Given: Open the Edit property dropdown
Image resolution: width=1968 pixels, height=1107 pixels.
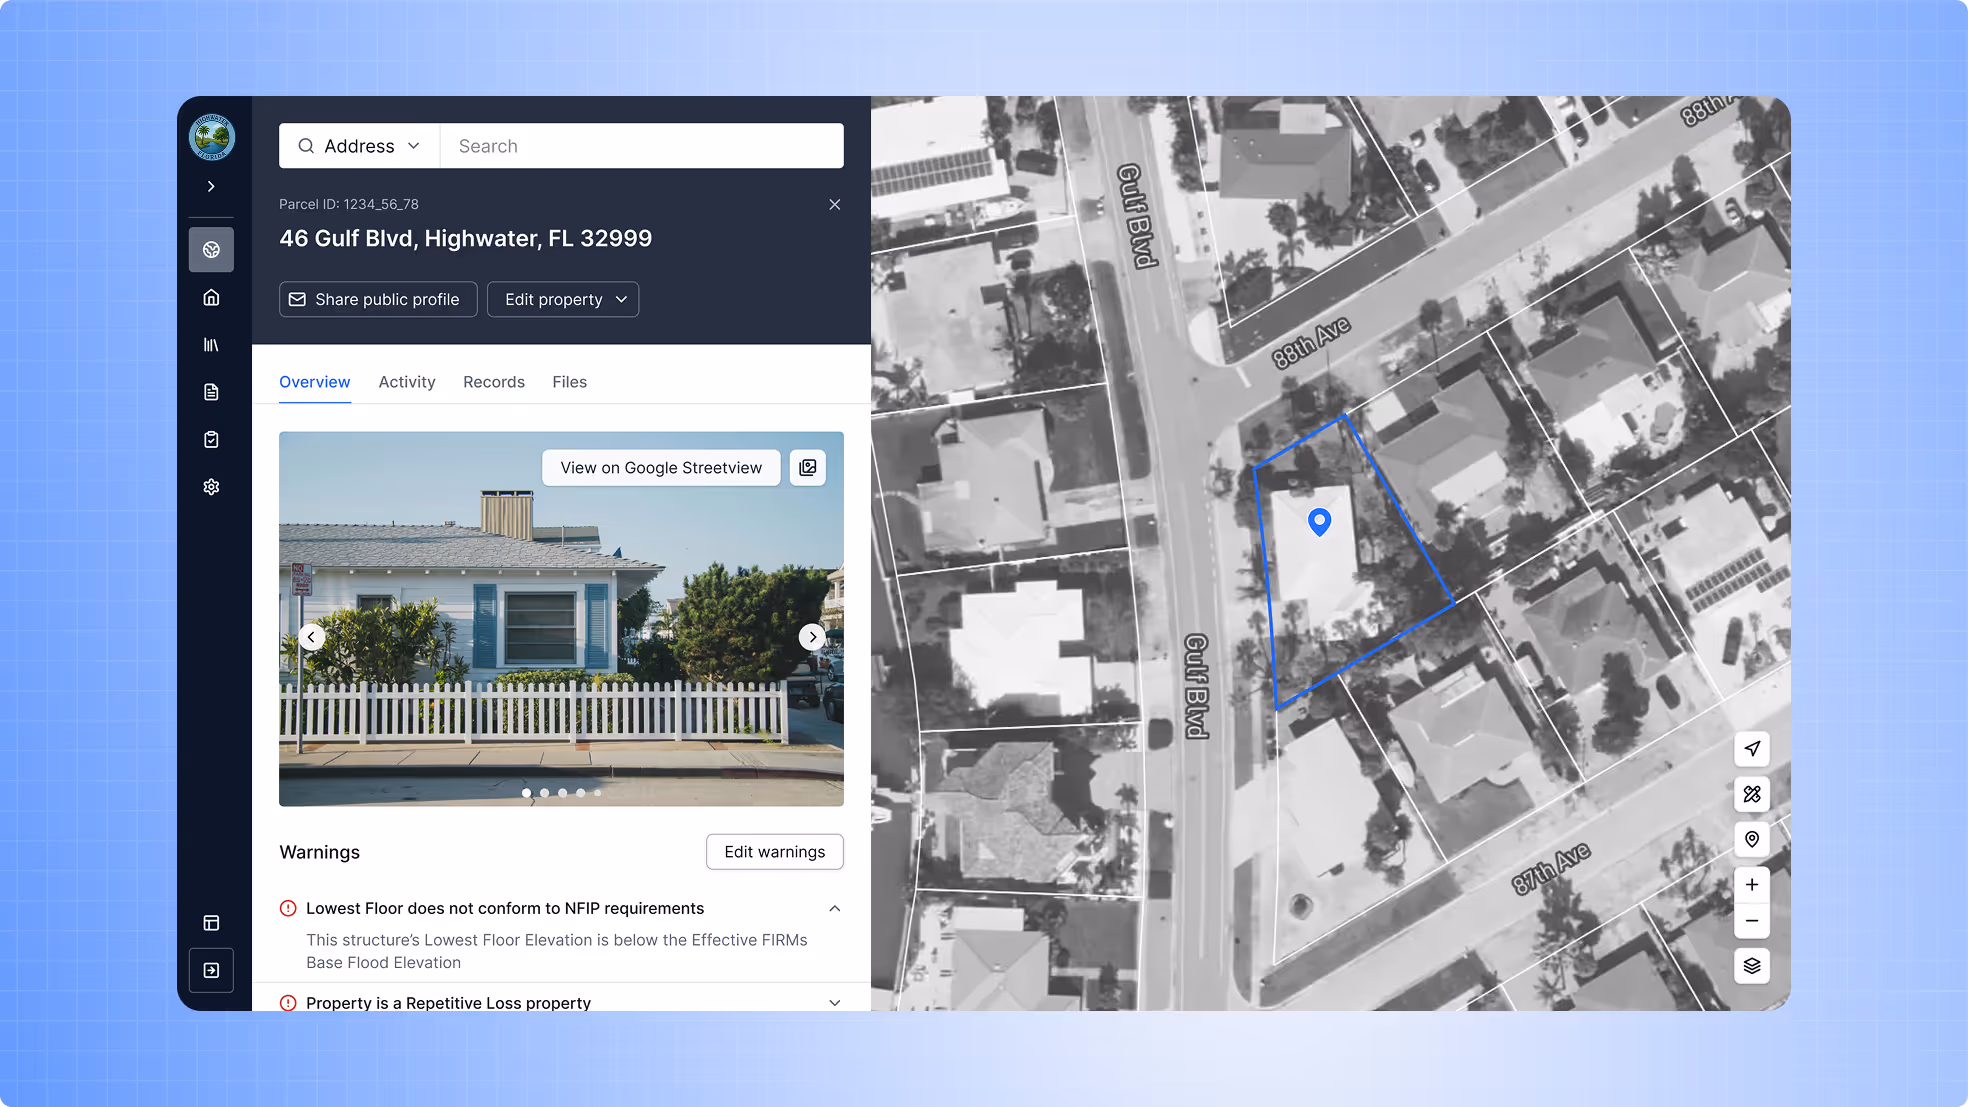Looking at the screenshot, I should click(563, 299).
